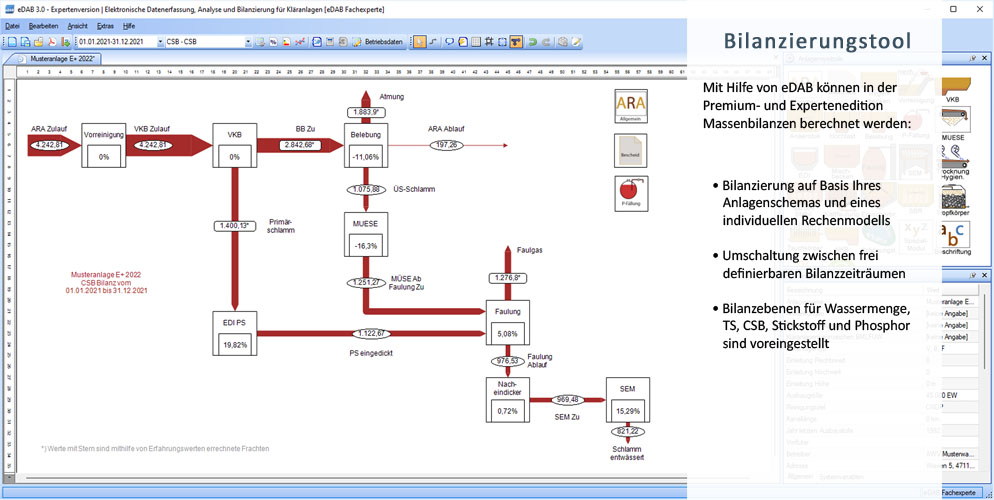
Task: Click the red Musteranlage E+ 2022 CSB Bilanz caption
Action: click(106, 282)
